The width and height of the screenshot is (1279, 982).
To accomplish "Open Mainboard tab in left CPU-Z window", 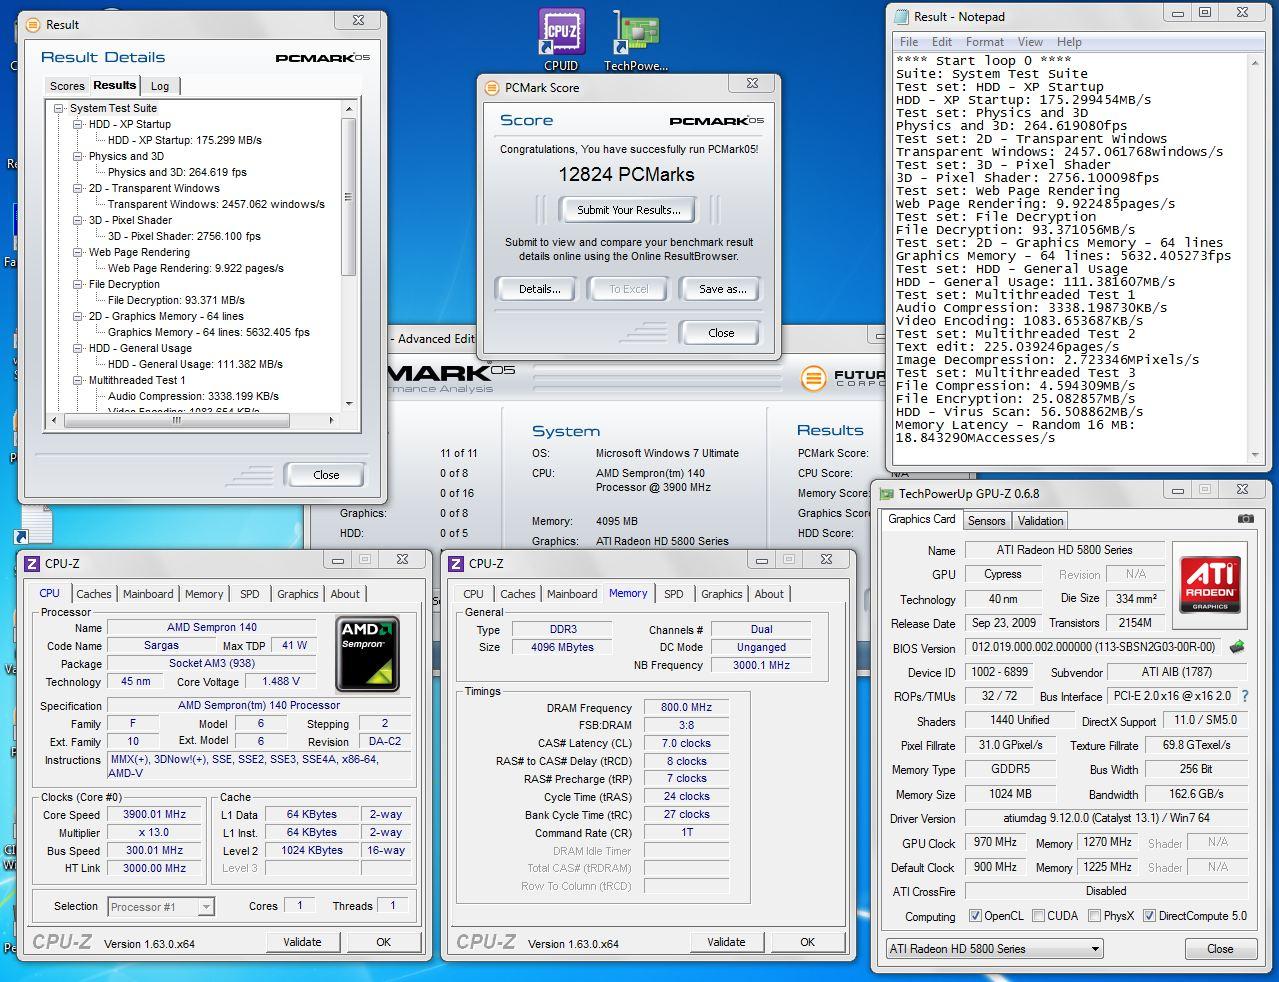I will pyautogui.click(x=148, y=594).
